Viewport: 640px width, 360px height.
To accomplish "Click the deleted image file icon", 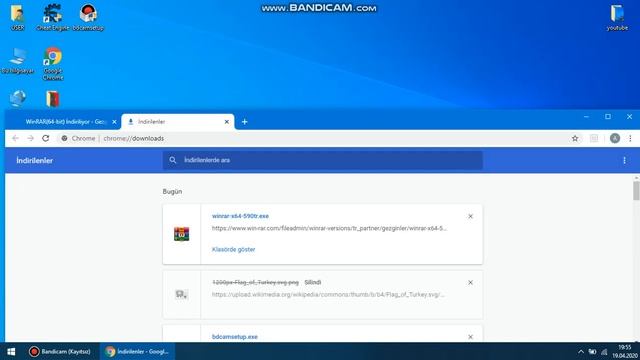I will pyautogui.click(x=182, y=294).
